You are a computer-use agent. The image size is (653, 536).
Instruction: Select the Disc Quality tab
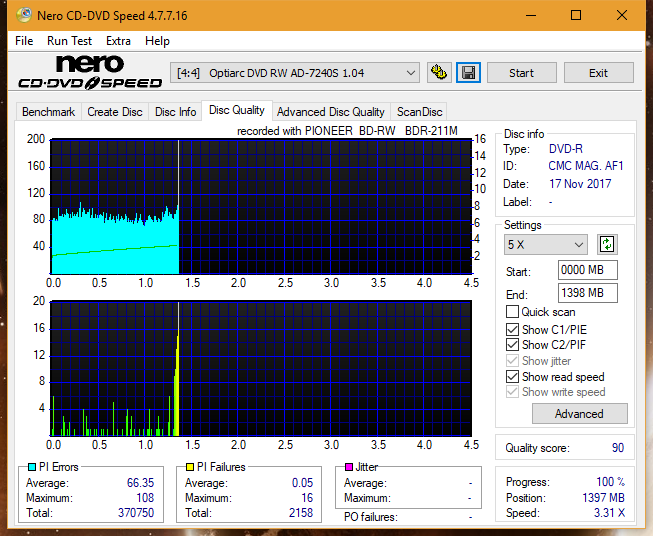pyautogui.click(x=237, y=110)
